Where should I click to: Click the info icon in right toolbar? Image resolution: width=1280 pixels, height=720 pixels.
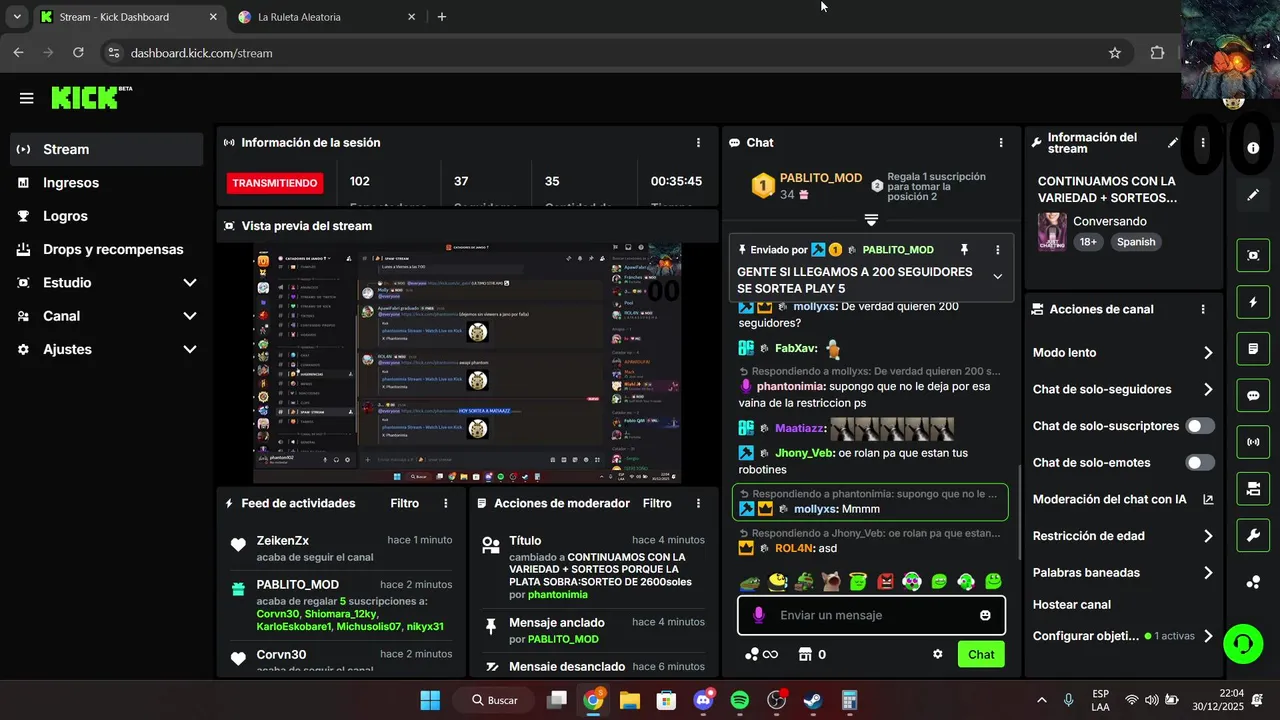tap(1253, 148)
